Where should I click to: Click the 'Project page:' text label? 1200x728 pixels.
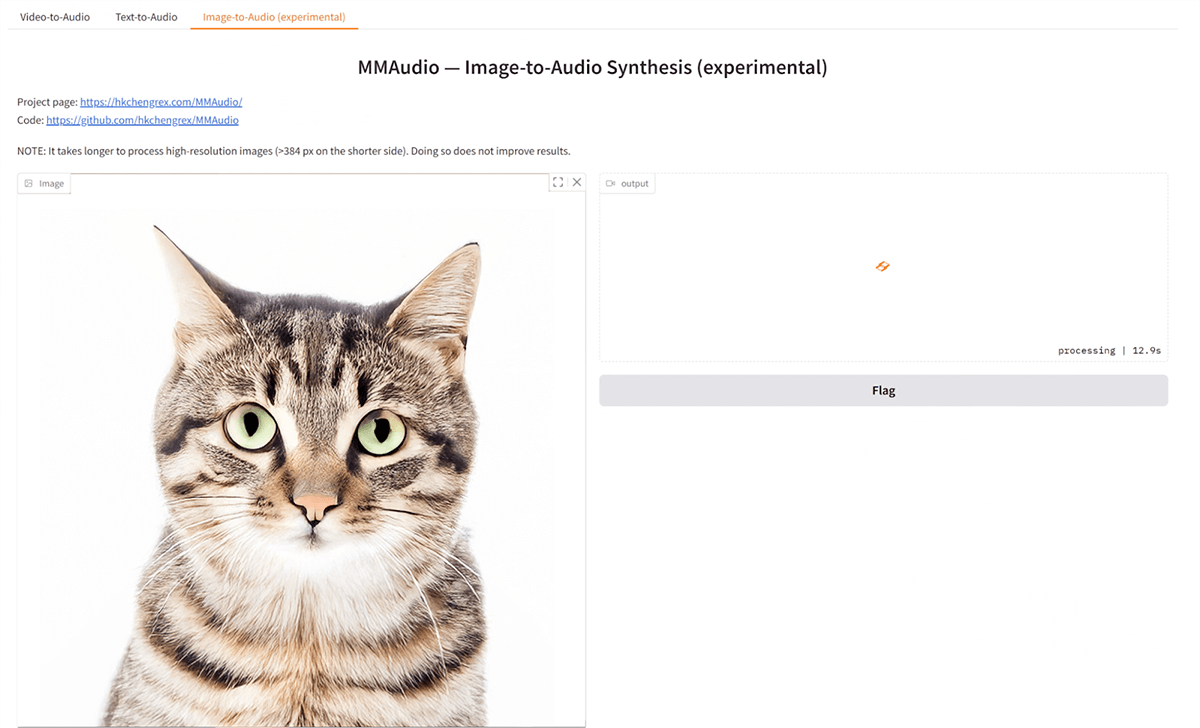(x=47, y=102)
